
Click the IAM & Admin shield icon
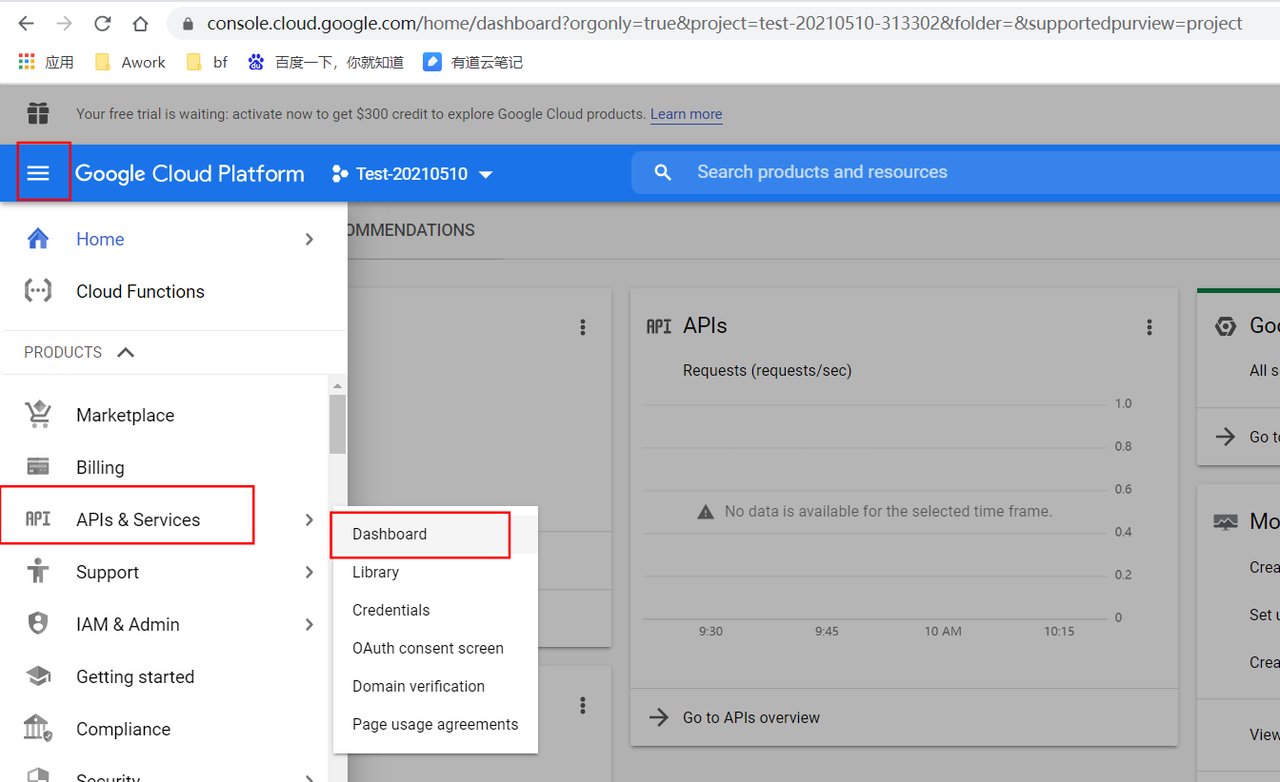coord(37,624)
